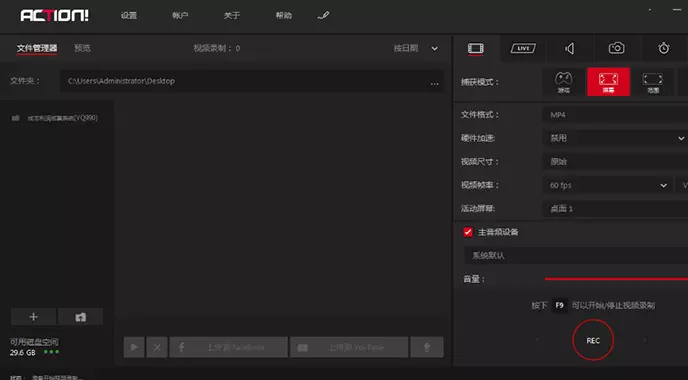Select the gamepad game capture mode
688x380 pixels.
[x=563, y=82]
